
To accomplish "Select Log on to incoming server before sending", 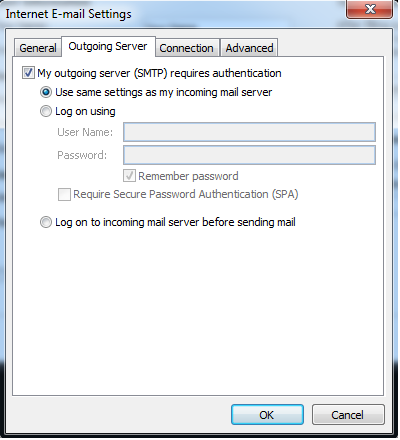I will [x=46, y=222].
